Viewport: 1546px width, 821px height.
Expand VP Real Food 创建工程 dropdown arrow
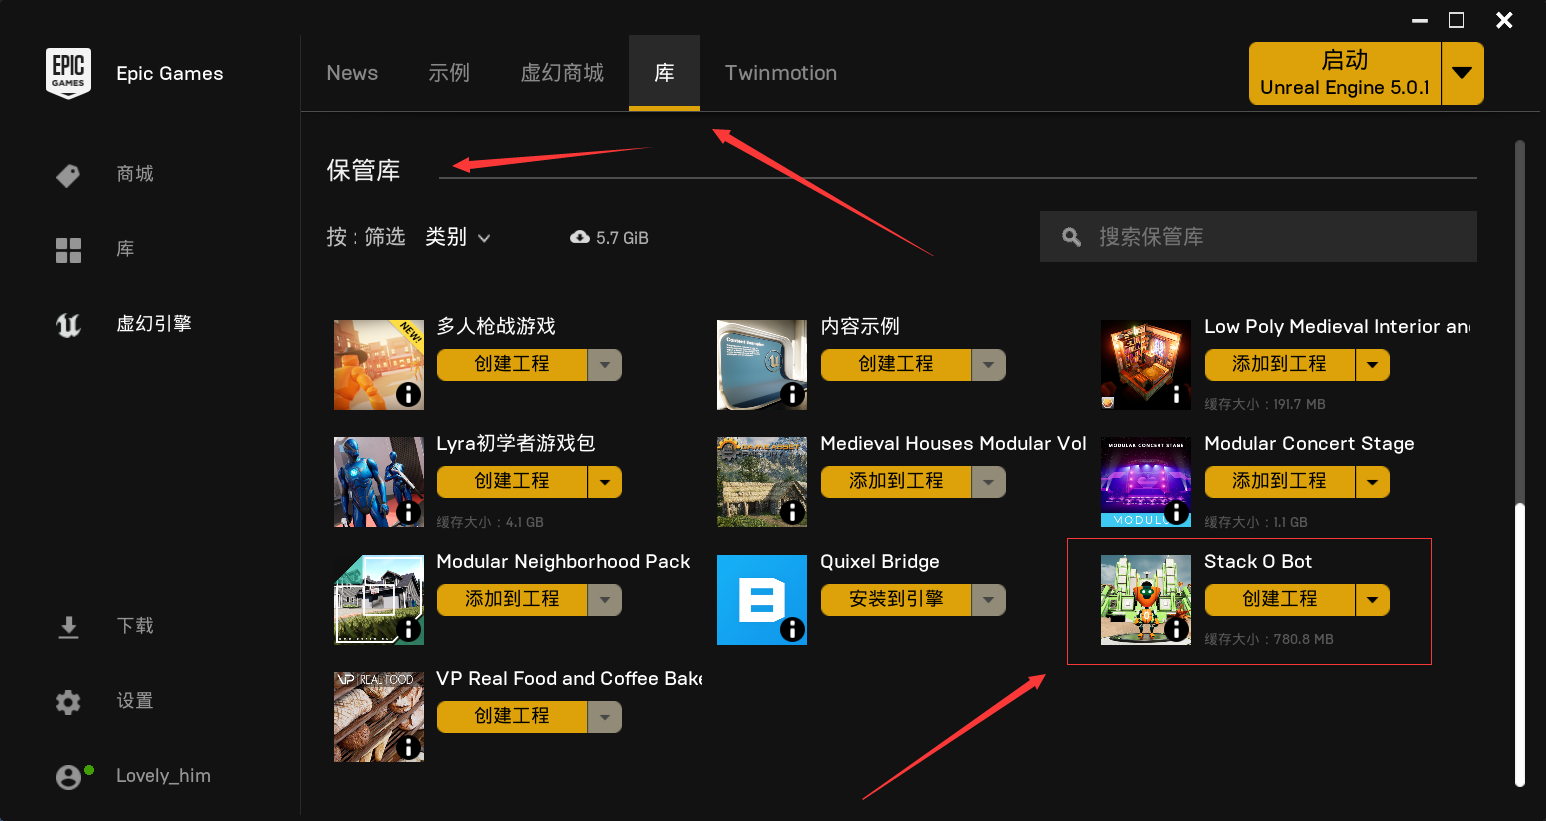click(605, 717)
